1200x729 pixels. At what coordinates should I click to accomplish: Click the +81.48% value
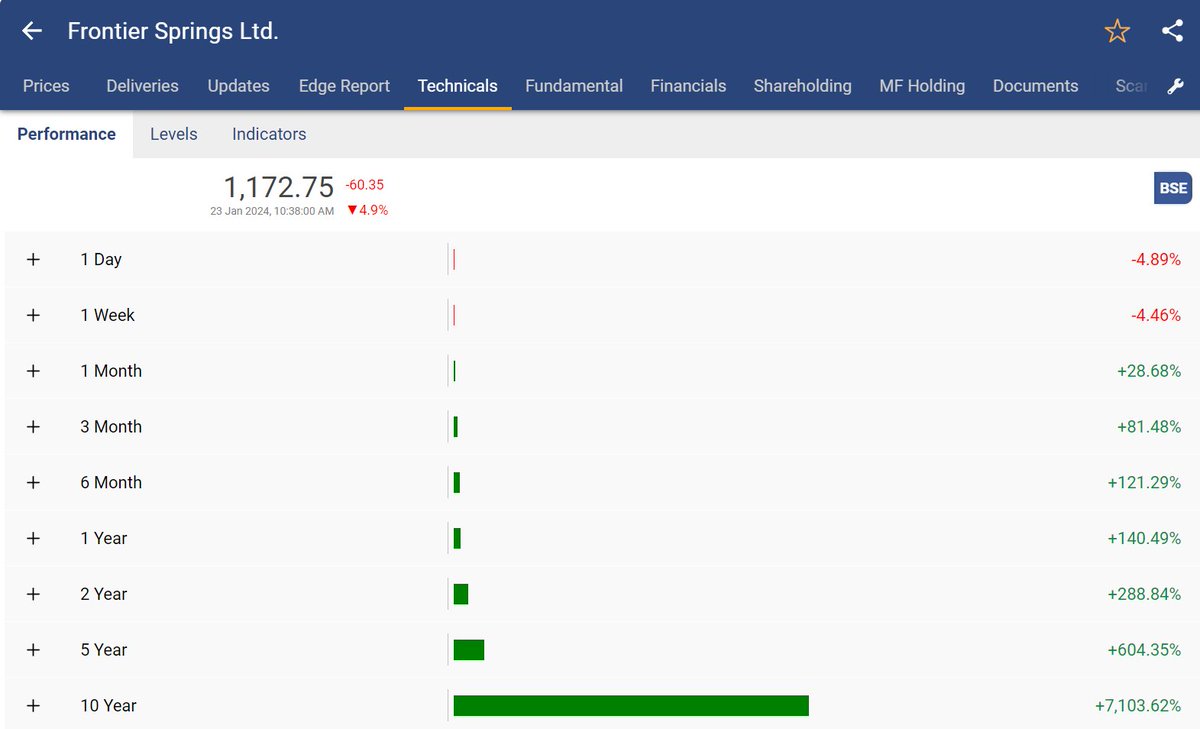1149,427
